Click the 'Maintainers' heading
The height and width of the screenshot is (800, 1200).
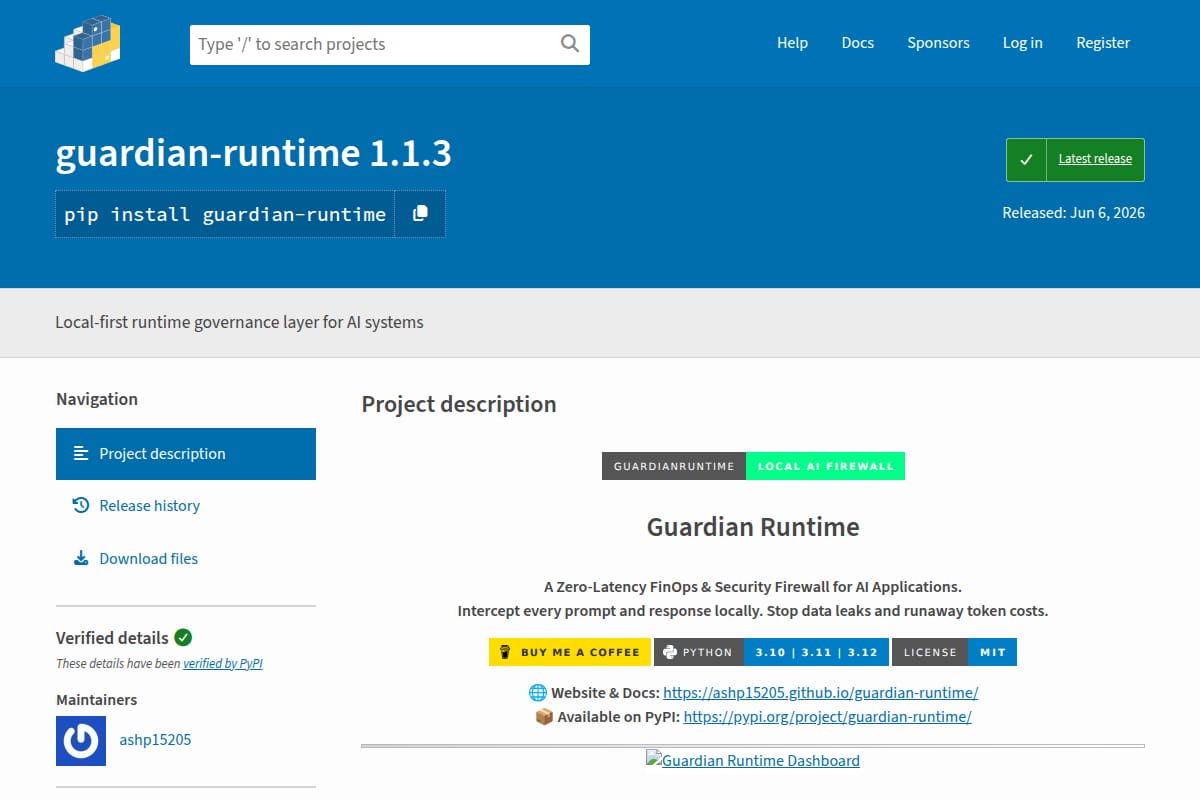[97, 700]
